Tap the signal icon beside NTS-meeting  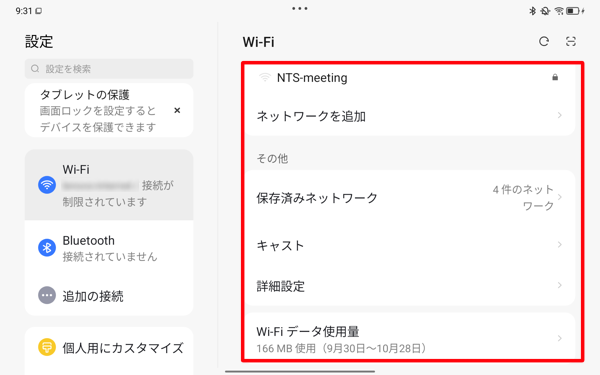coord(264,78)
